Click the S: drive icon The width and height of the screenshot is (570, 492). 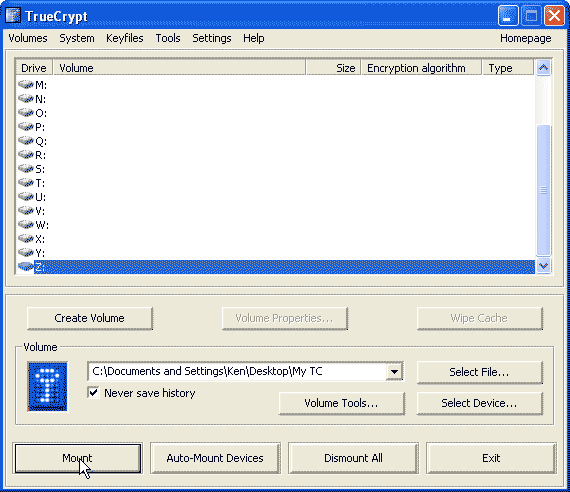point(26,169)
